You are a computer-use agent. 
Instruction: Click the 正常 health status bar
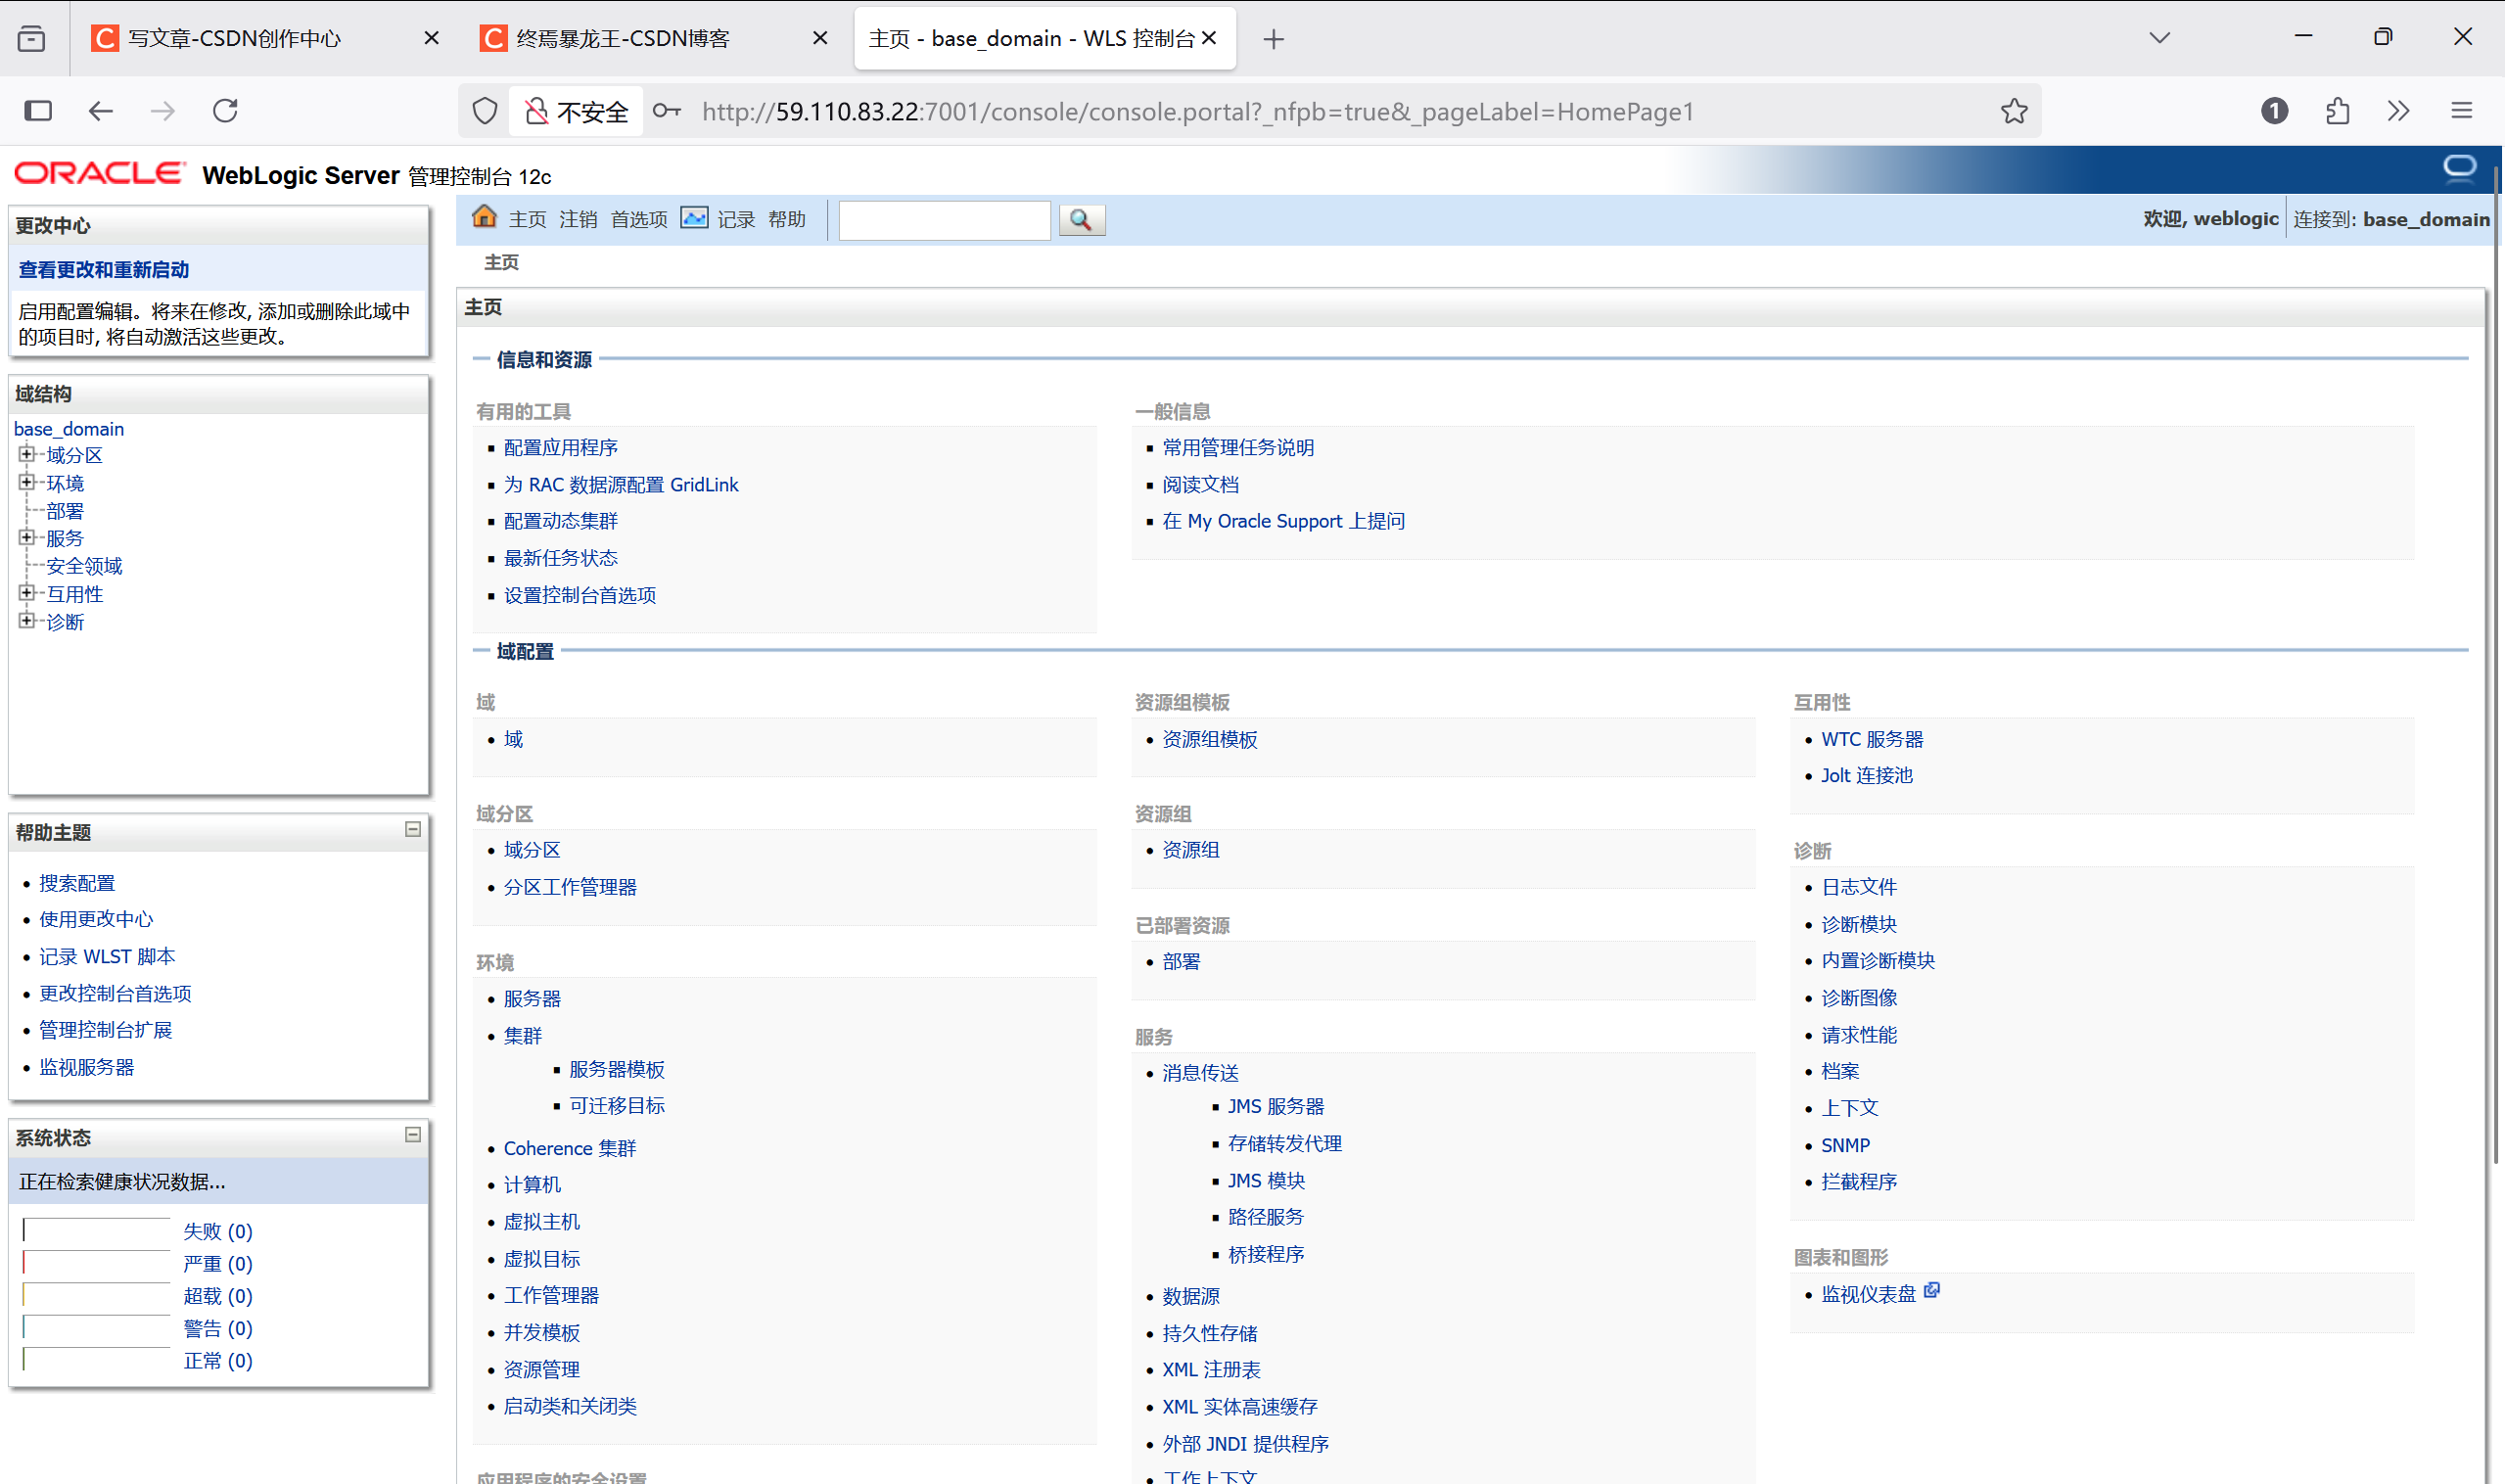(96, 1360)
